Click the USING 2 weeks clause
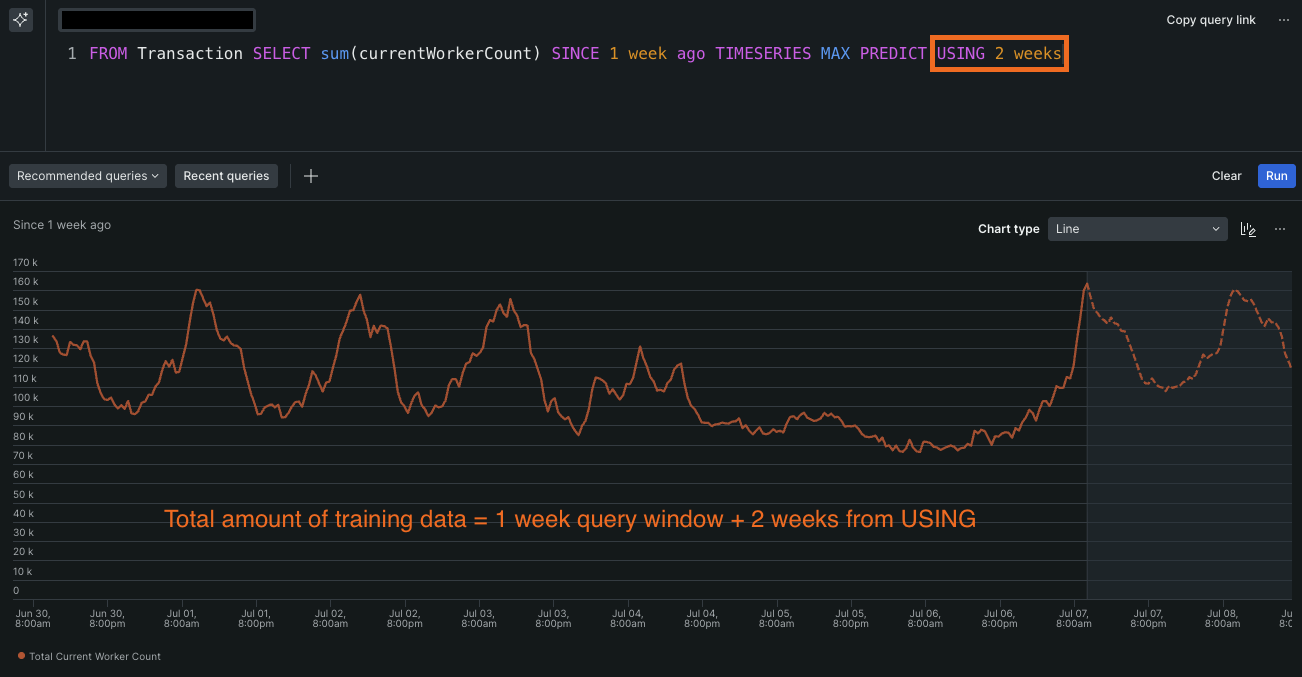 [x=999, y=53]
